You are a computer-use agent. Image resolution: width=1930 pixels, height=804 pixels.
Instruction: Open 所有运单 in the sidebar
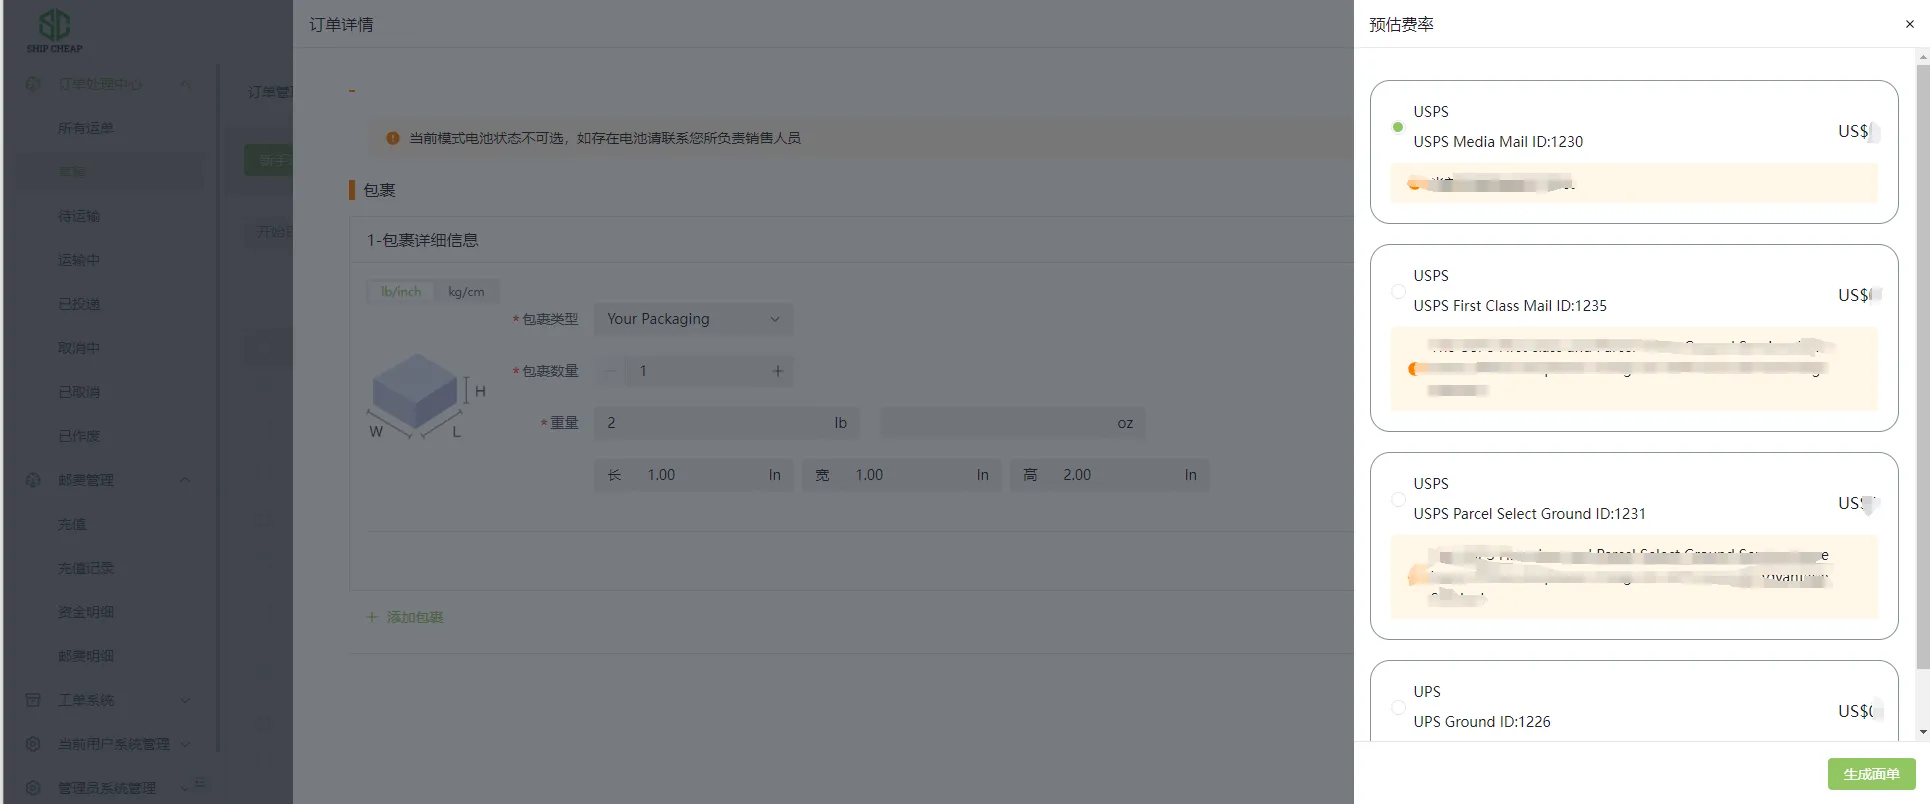(x=85, y=128)
